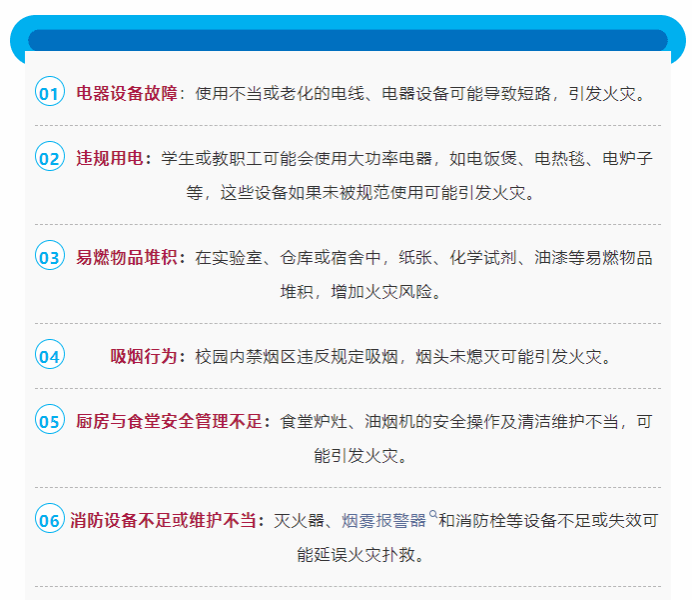692x600 pixels.
Task: Click the 05 number badge
Action: point(50,421)
